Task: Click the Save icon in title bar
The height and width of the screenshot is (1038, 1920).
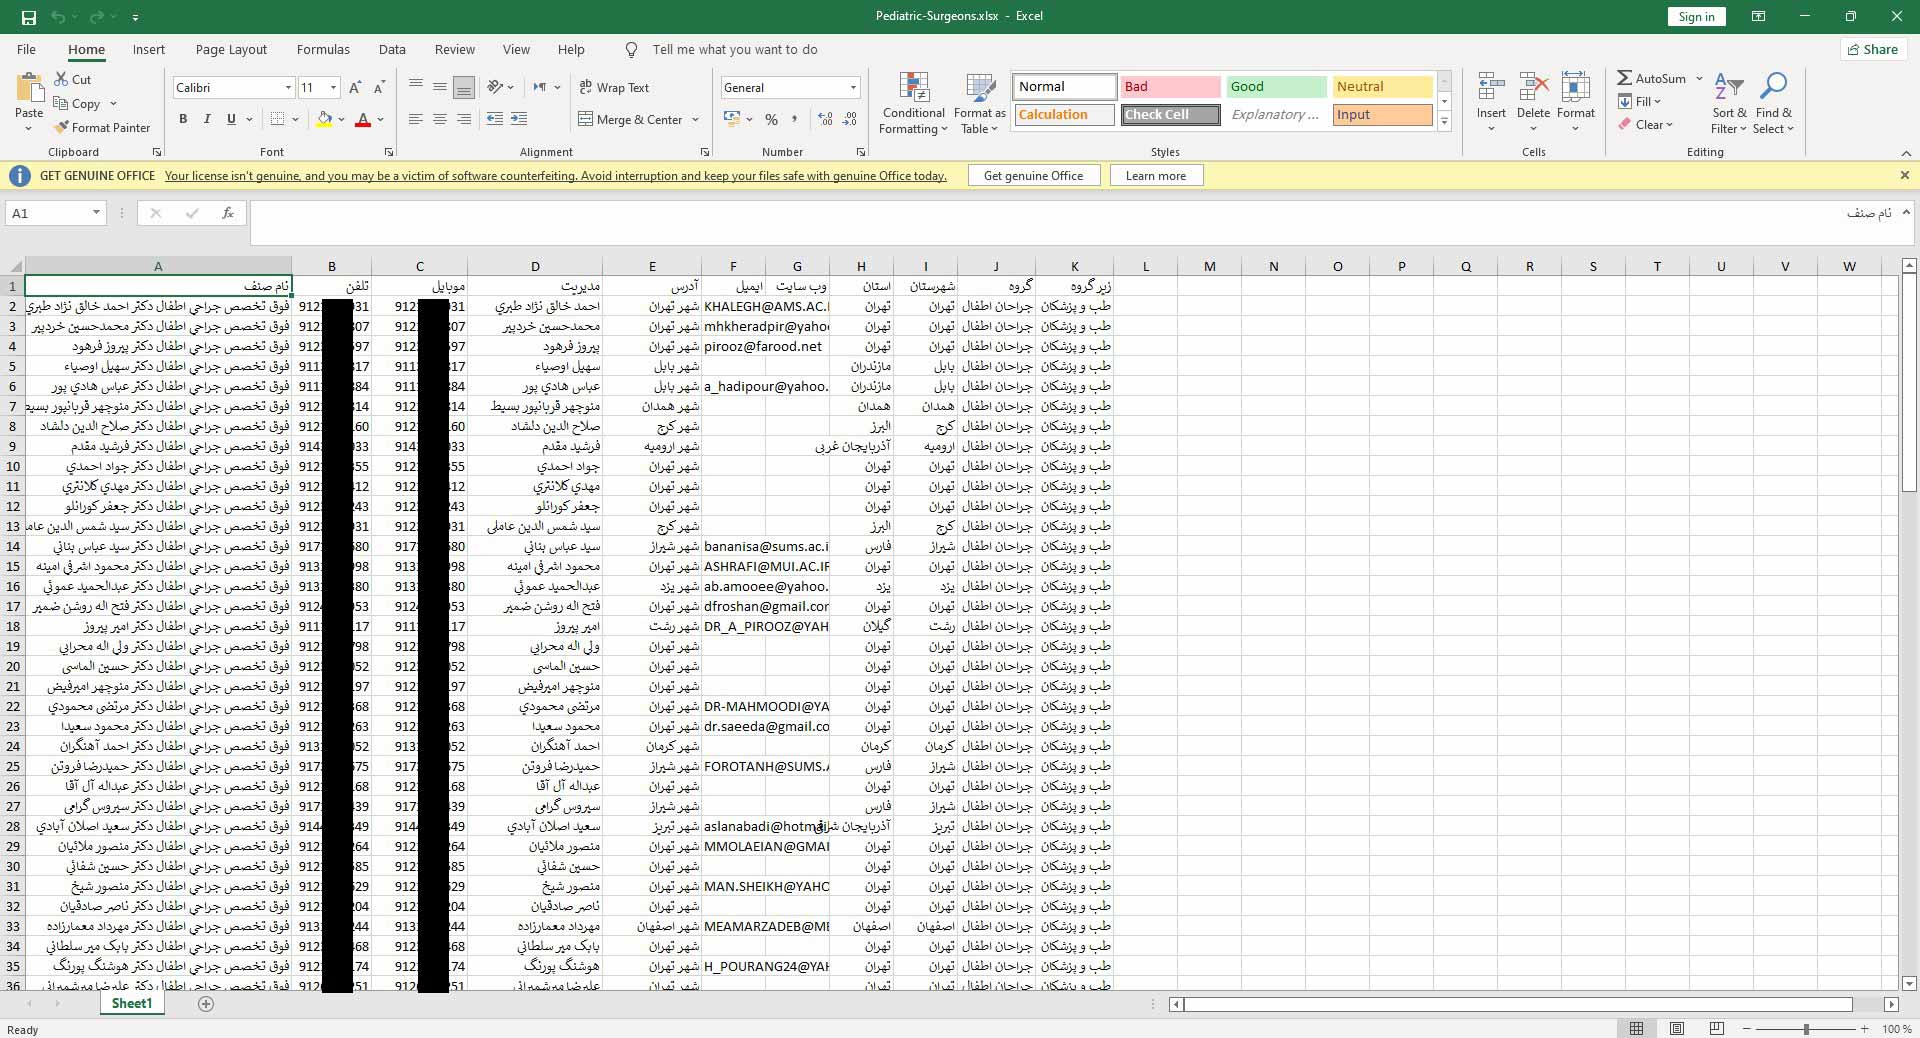Action: click(28, 17)
